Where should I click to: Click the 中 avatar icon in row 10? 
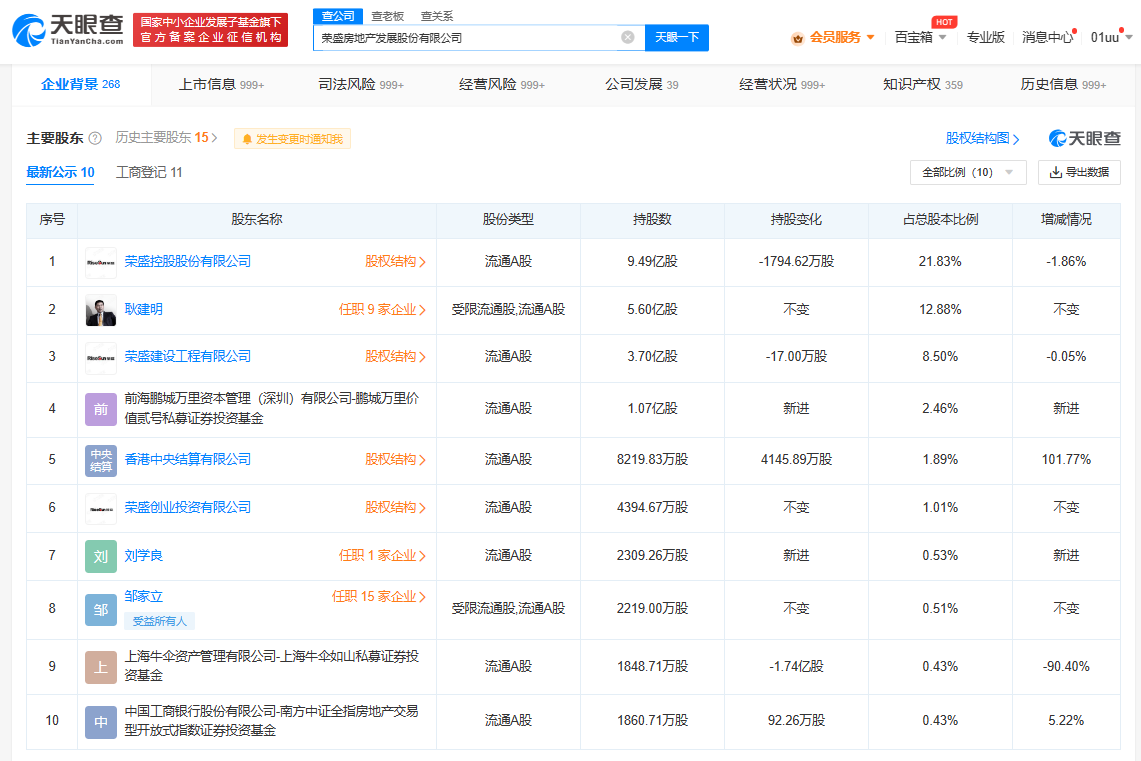click(x=100, y=722)
